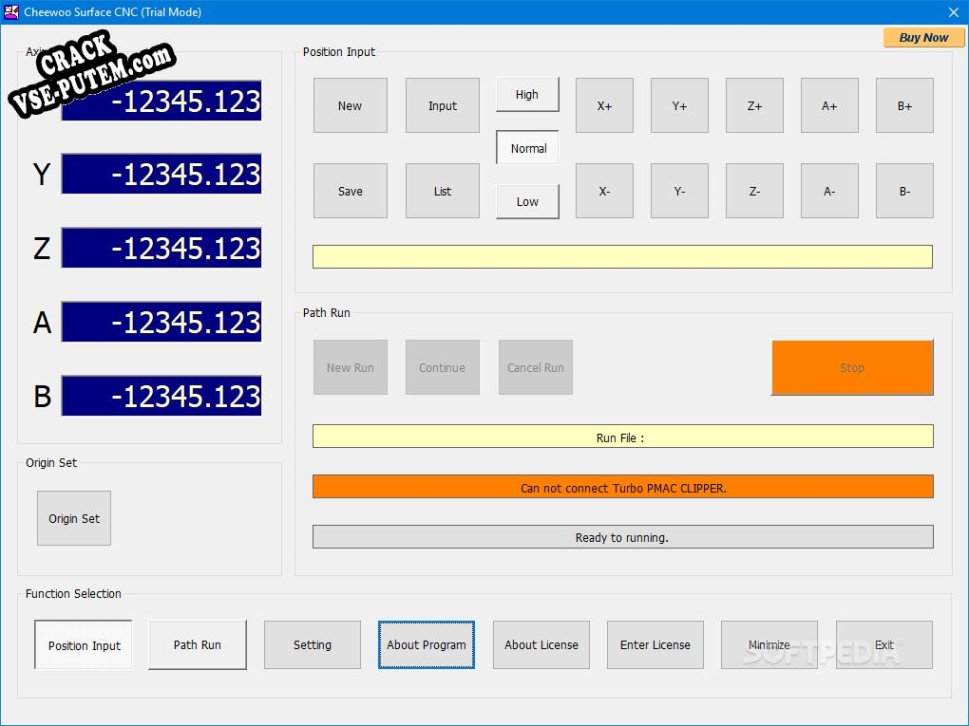Click the Origin Set button
969x726 pixels.
(74, 518)
